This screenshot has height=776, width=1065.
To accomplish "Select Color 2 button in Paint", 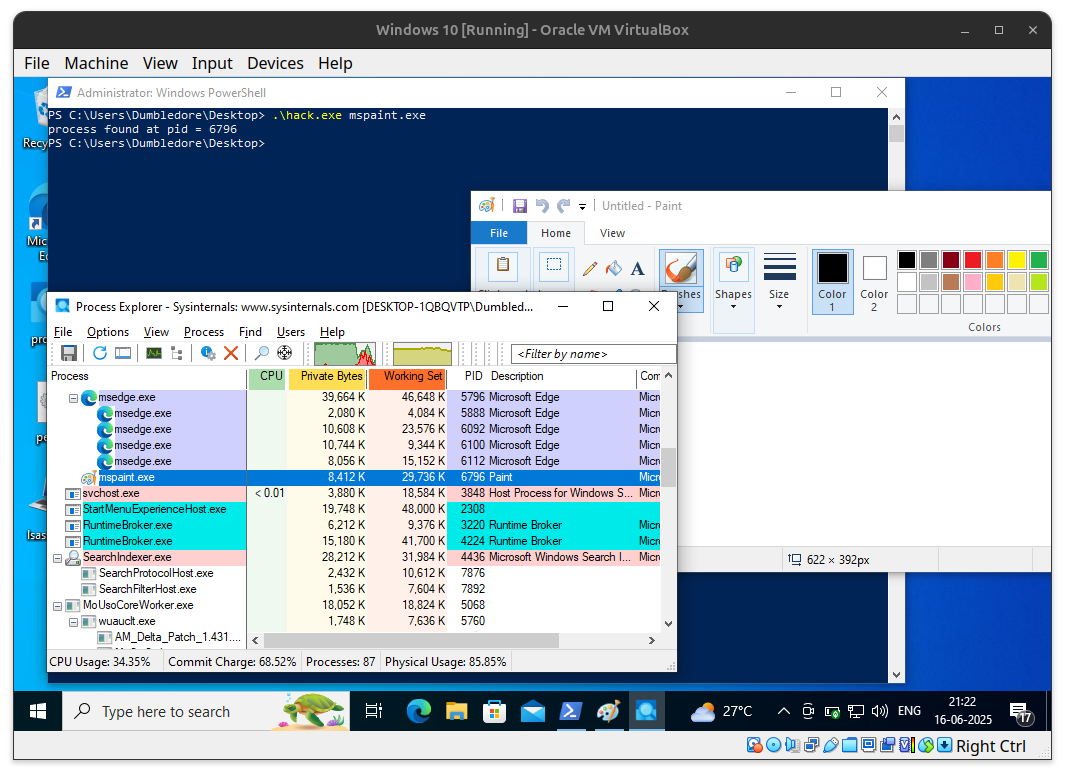I will [x=874, y=283].
